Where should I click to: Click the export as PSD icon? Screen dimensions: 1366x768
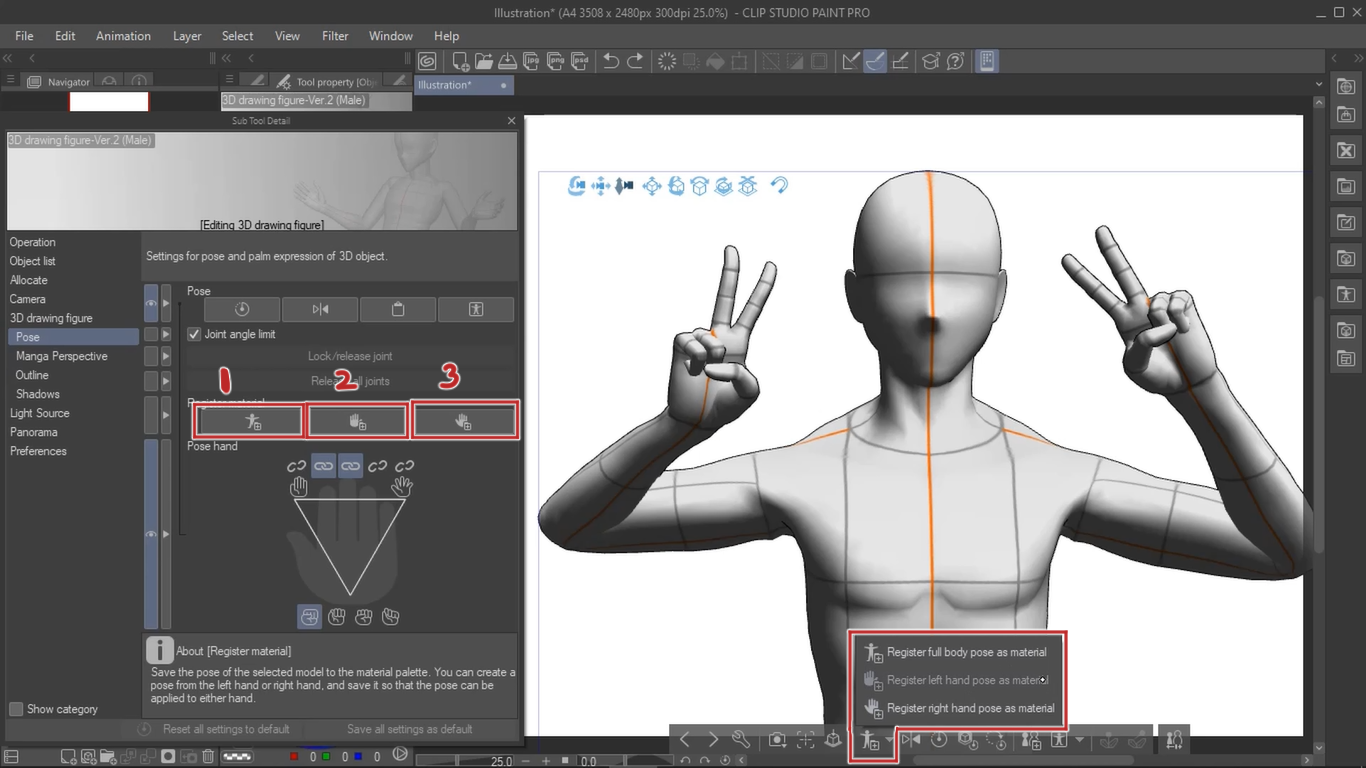coord(579,62)
